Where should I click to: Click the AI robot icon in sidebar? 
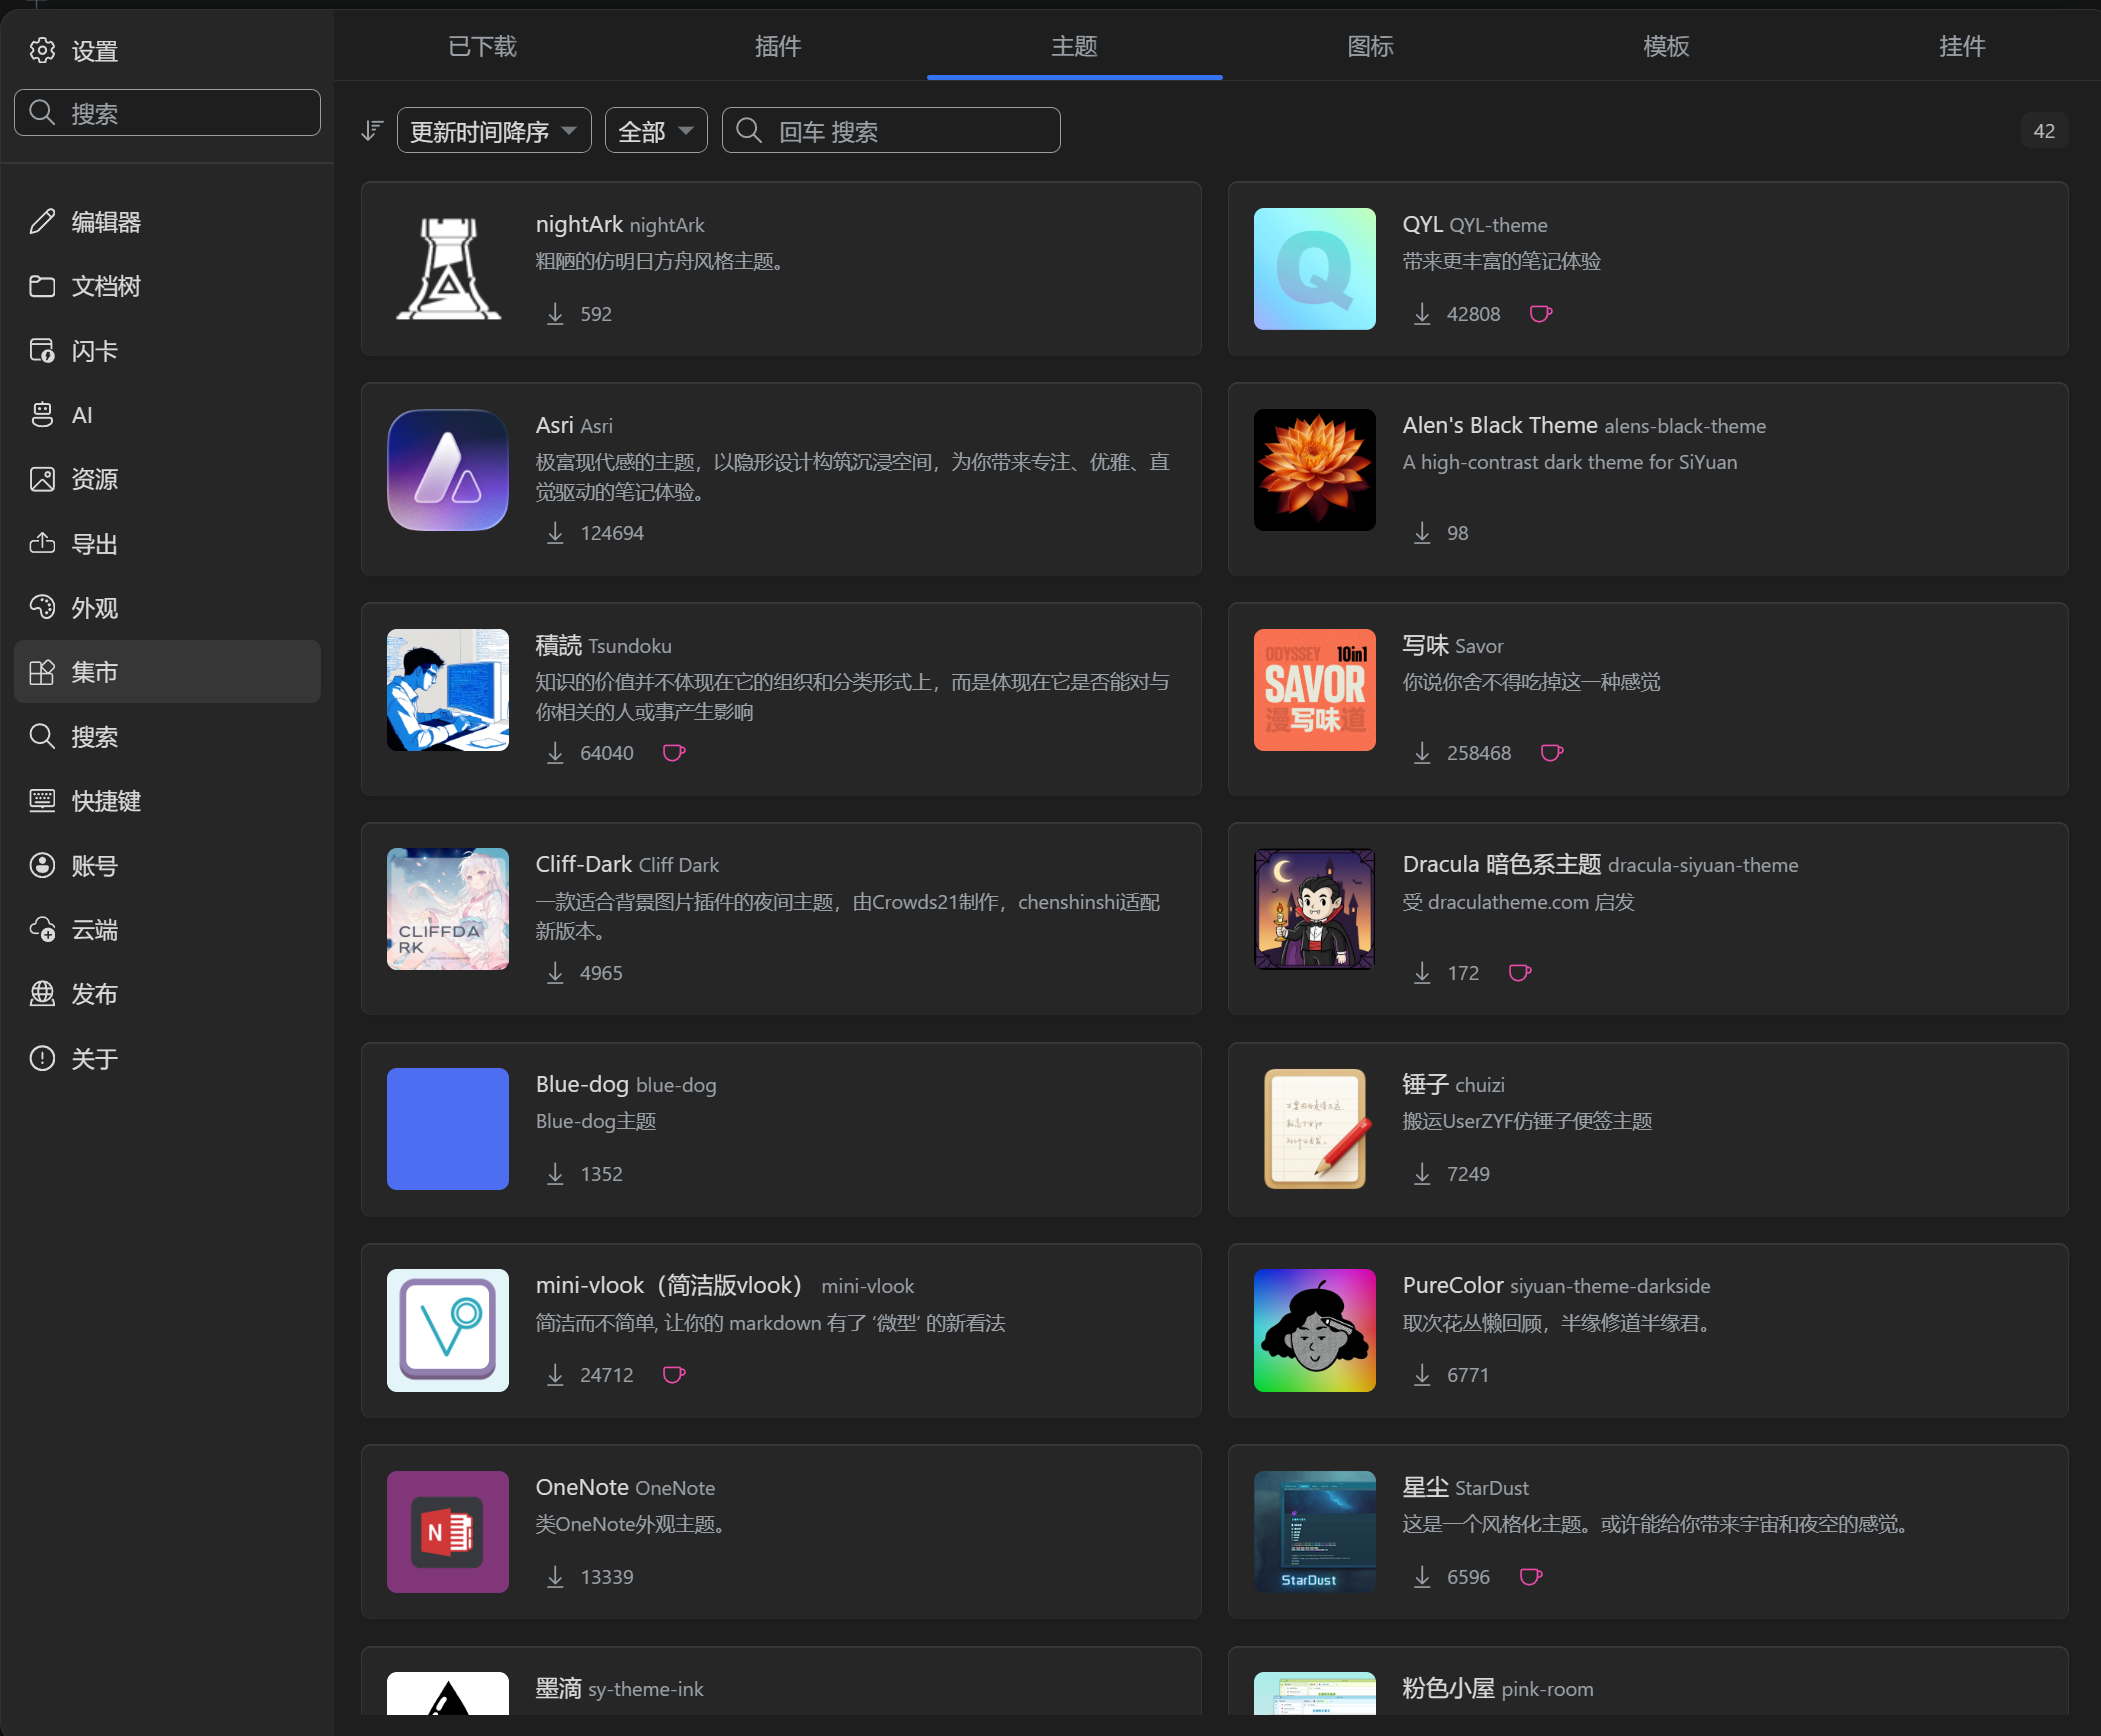click(x=42, y=415)
